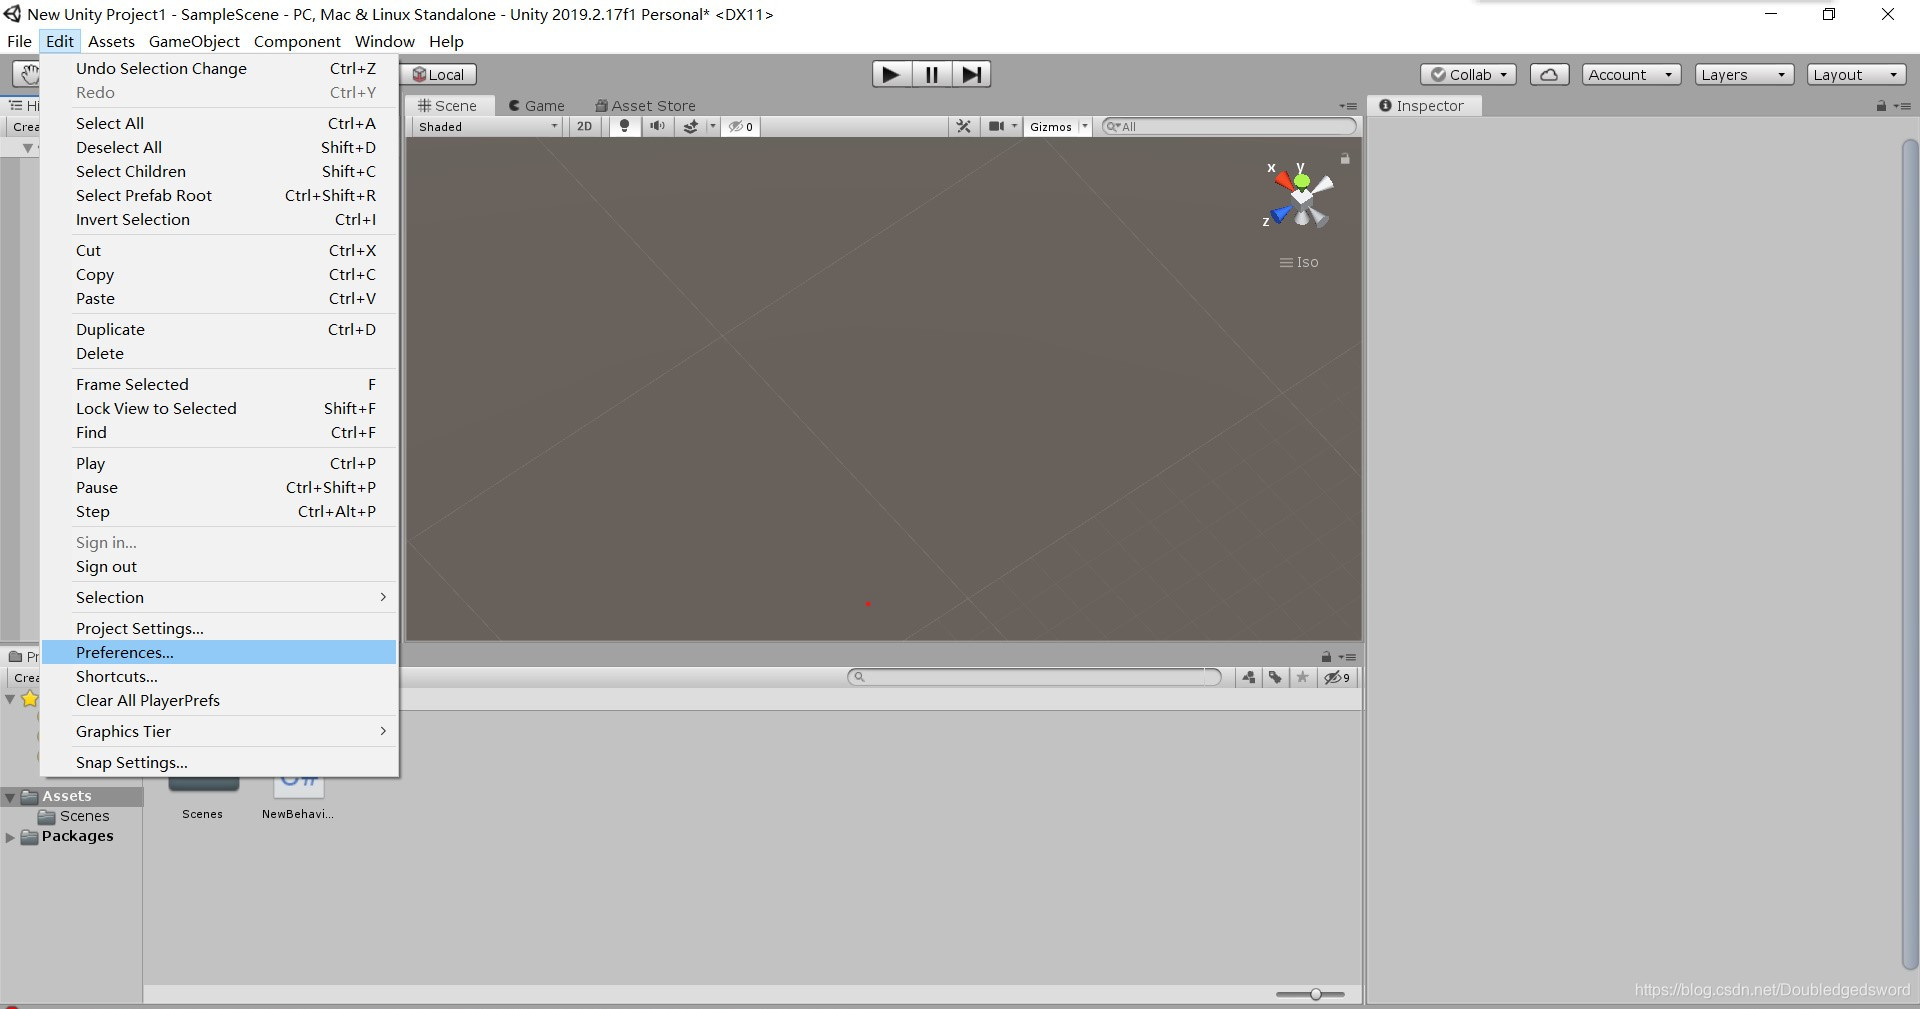The width and height of the screenshot is (1920, 1009).
Task: Click search by label tag icon
Action: point(1275,677)
